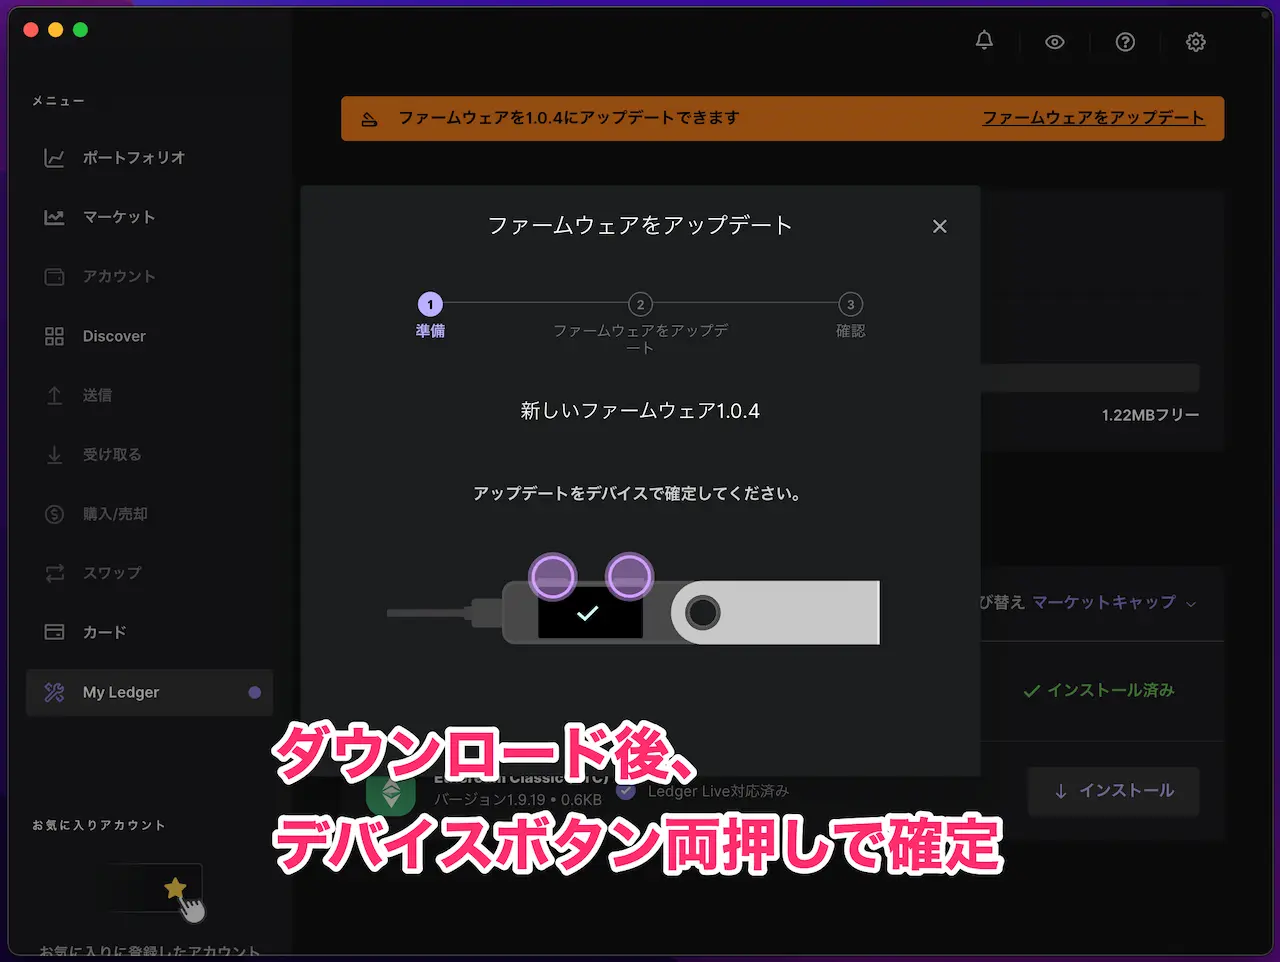Select 送信 in the sidebar
This screenshot has height=962, width=1280.
coord(97,395)
